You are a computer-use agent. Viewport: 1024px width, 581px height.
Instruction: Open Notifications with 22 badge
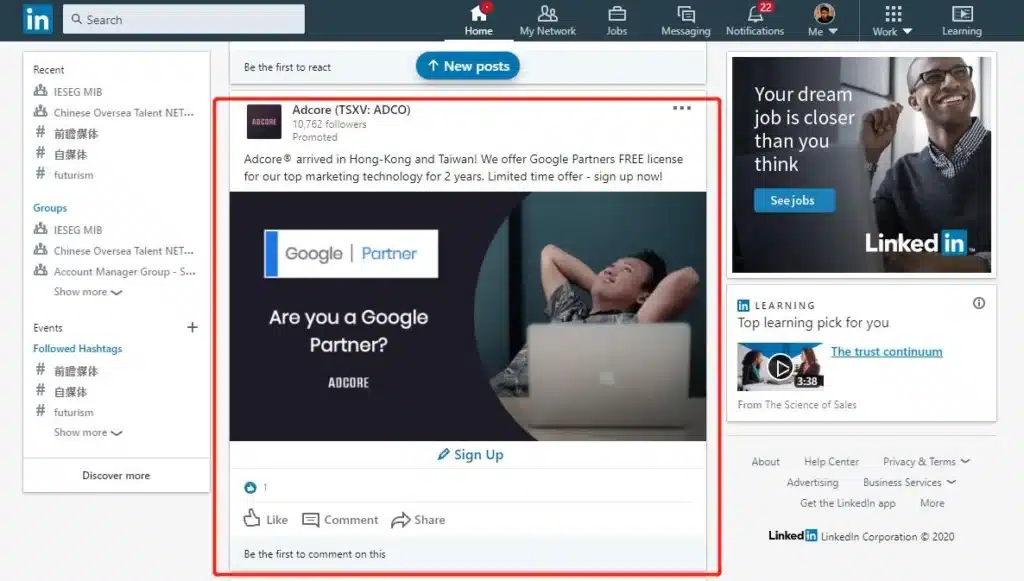pos(755,20)
